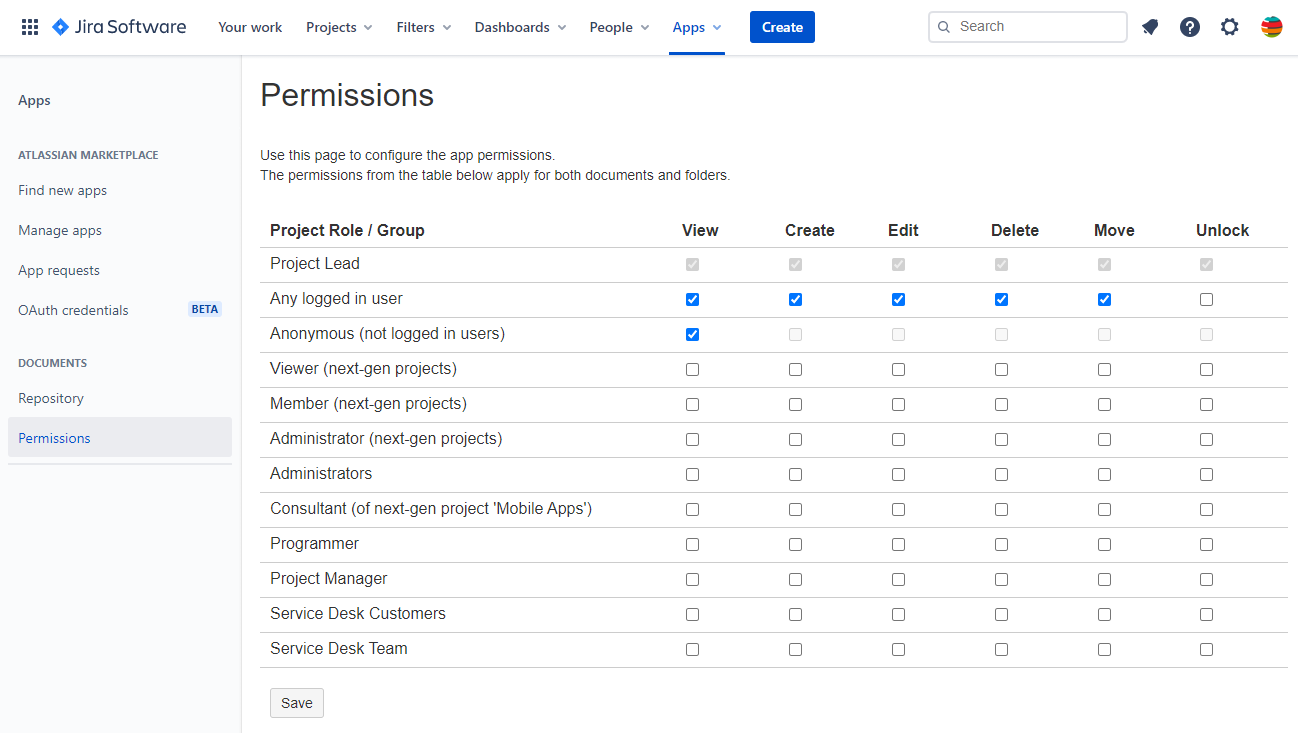This screenshot has height=733, width=1298.
Task: Check Delete for Service Desk Team
Action: pos(1001,649)
